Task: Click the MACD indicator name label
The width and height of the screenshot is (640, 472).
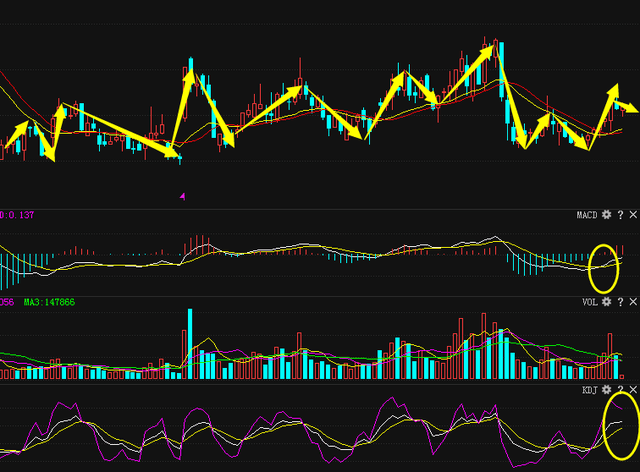Action: point(586,215)
